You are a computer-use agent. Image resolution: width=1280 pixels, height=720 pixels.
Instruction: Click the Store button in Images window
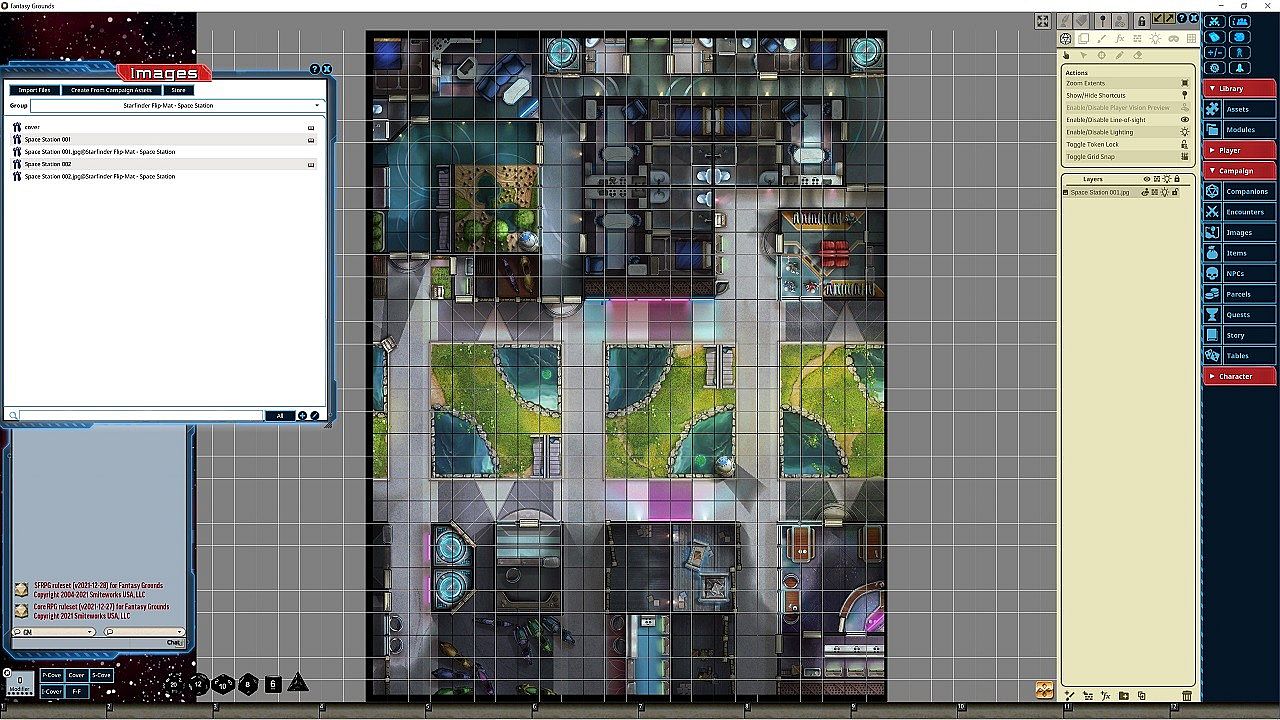[x=178, y=90]
